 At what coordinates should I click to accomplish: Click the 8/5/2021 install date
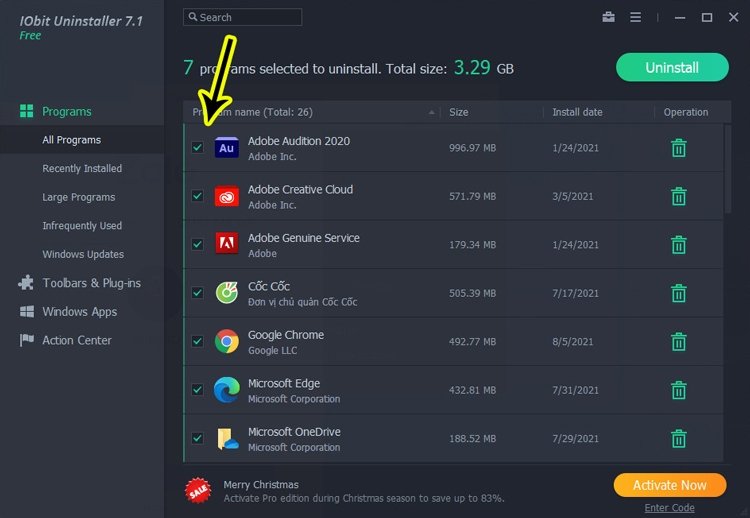573,342
